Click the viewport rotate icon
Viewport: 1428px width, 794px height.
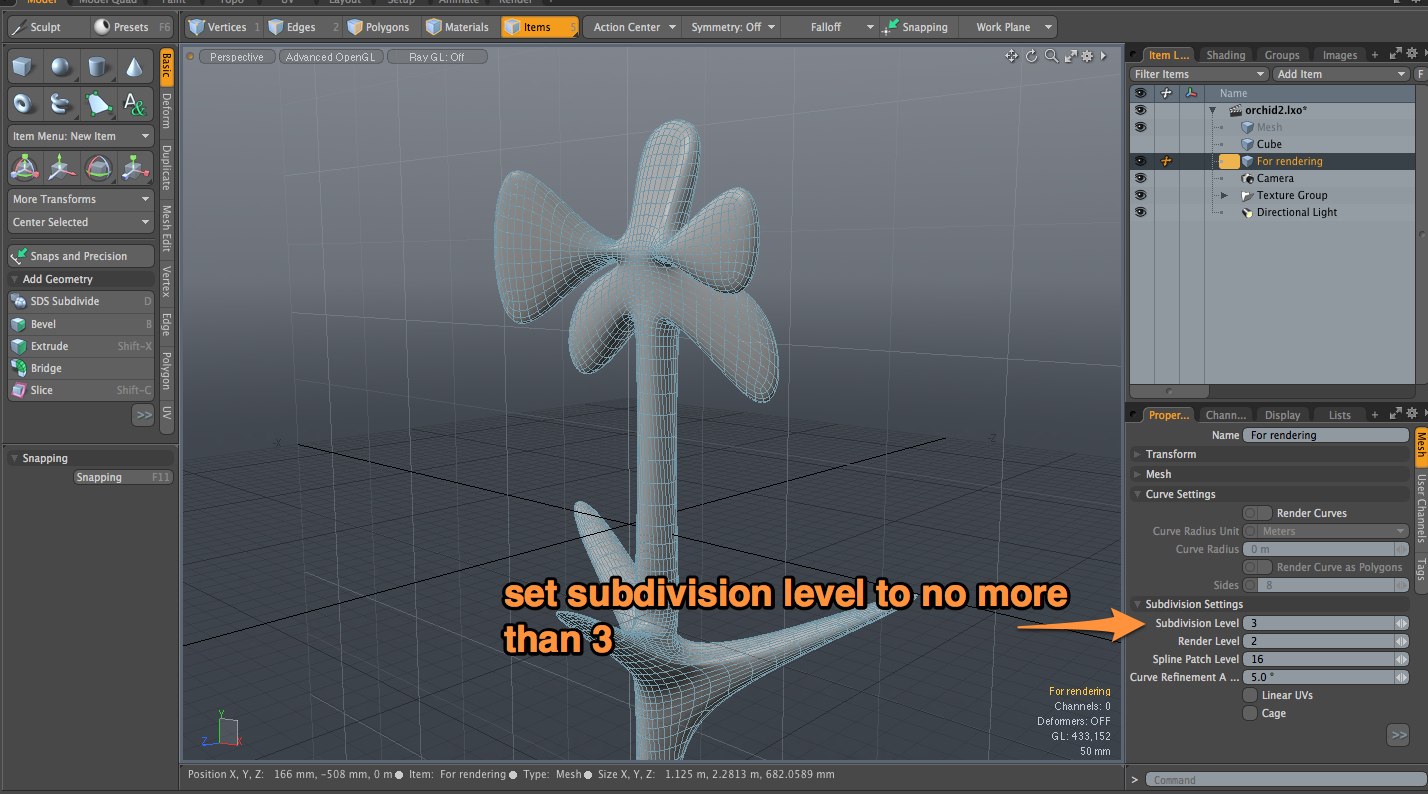1032,56
